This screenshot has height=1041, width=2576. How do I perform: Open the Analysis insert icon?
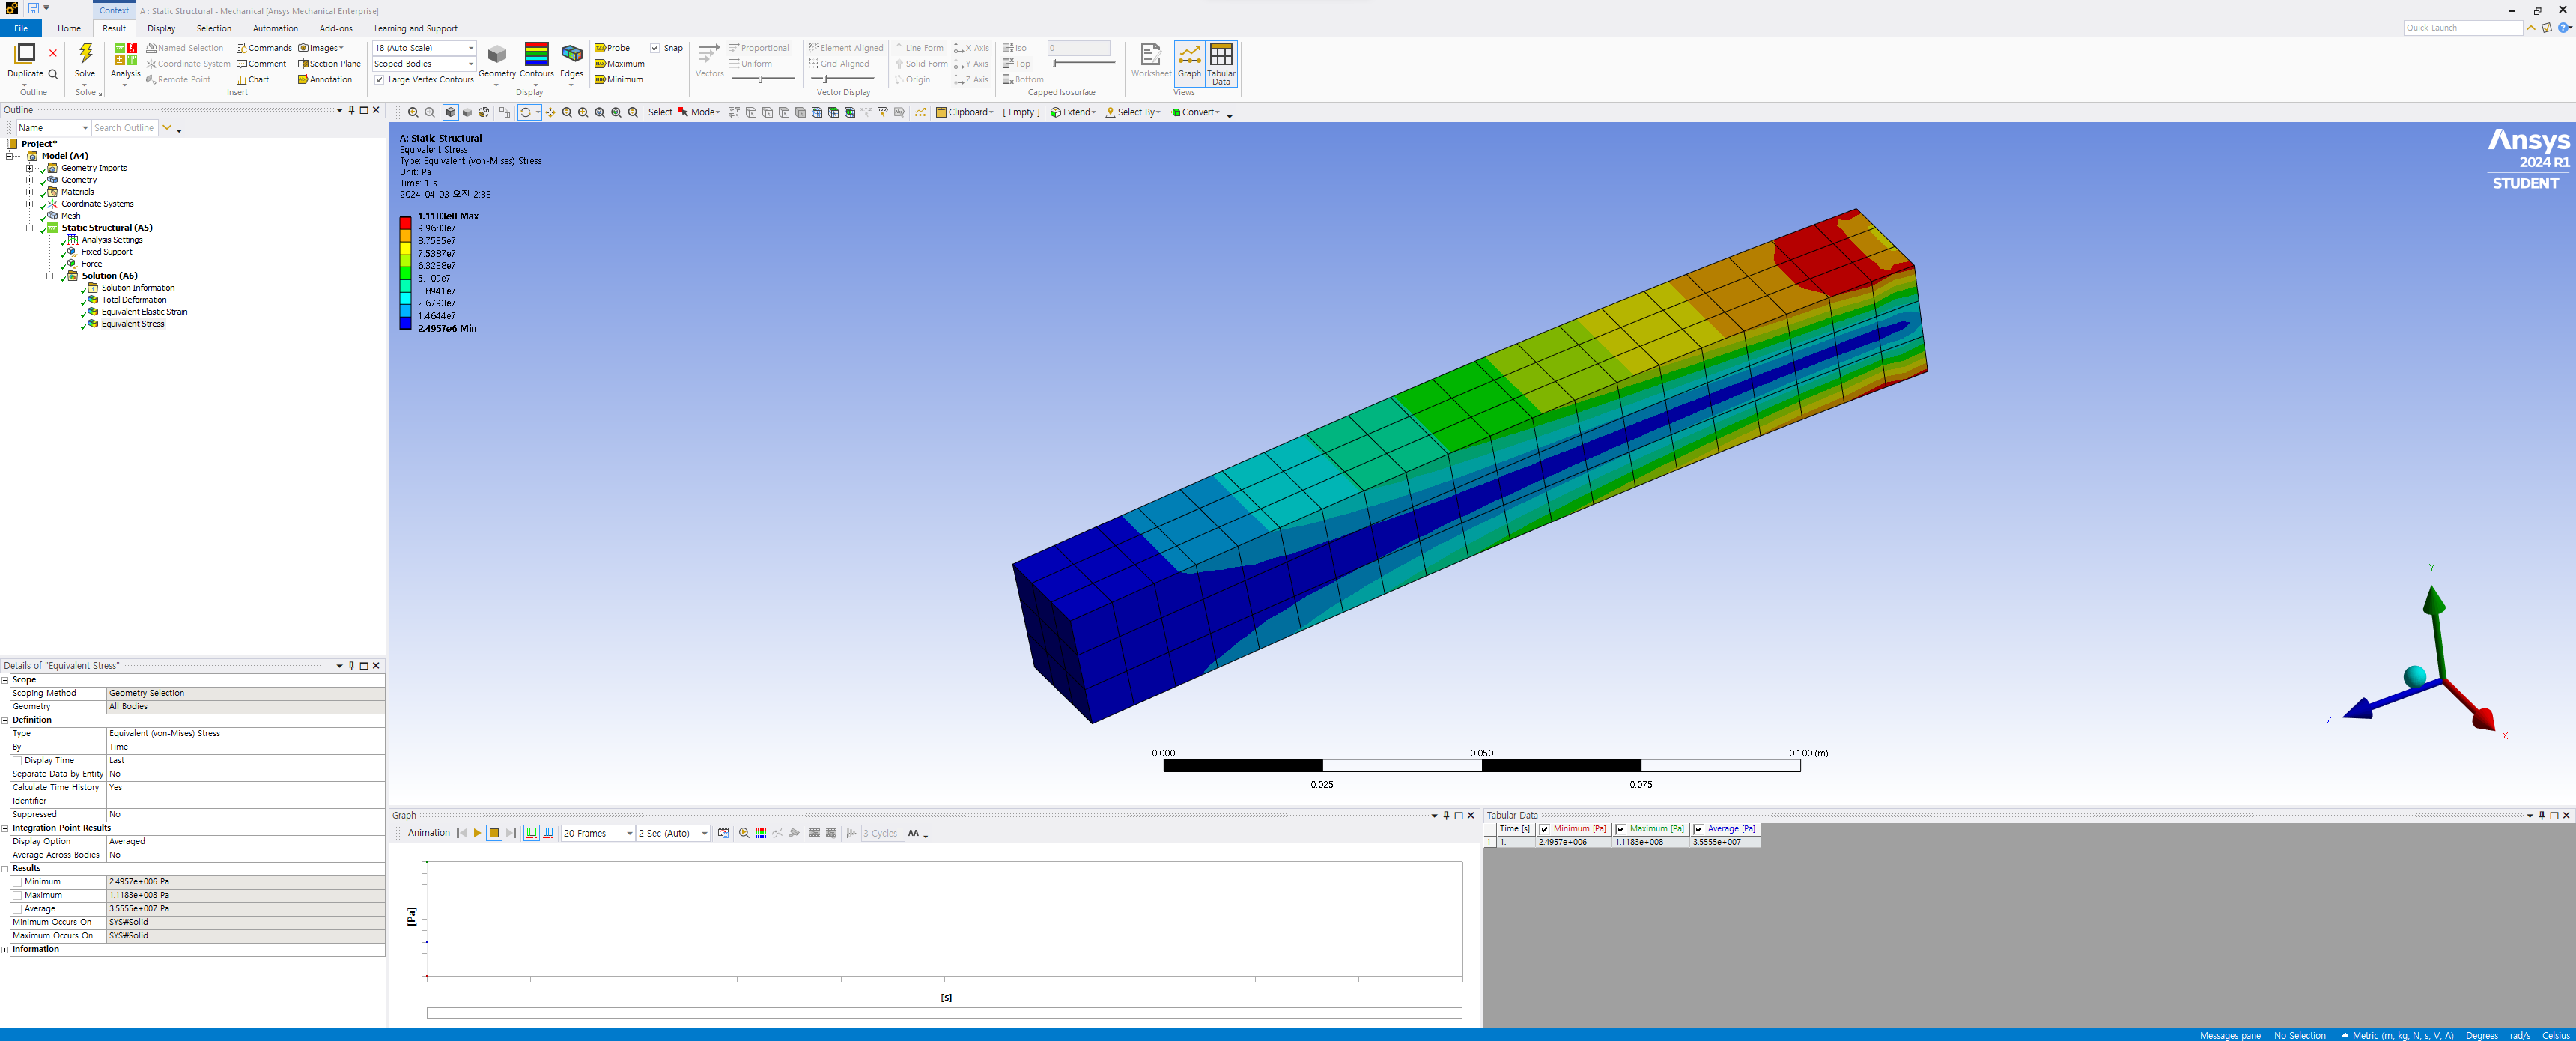[x=125, y=54]
